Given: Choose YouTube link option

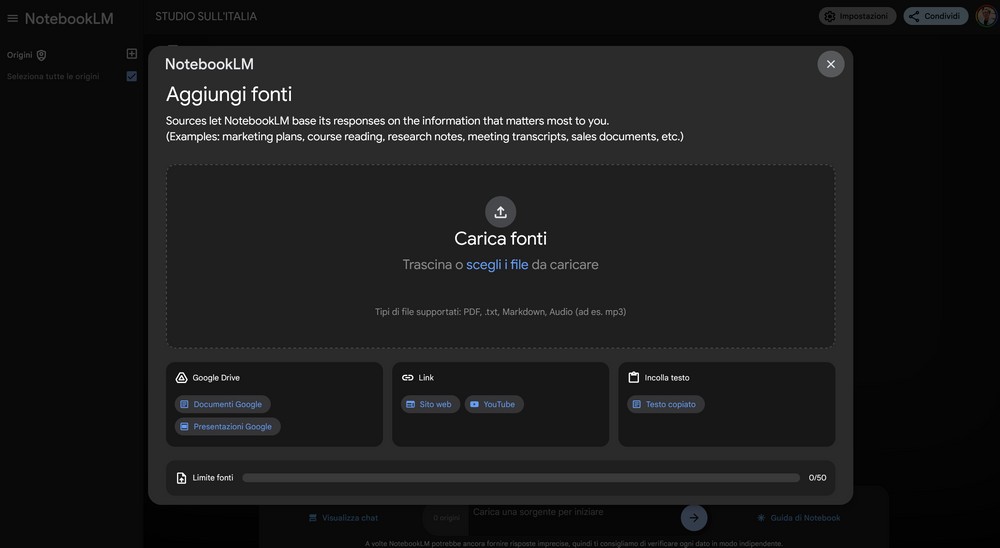Looking at the screenshot, I should pyautogui.click(x=493, y=404).
